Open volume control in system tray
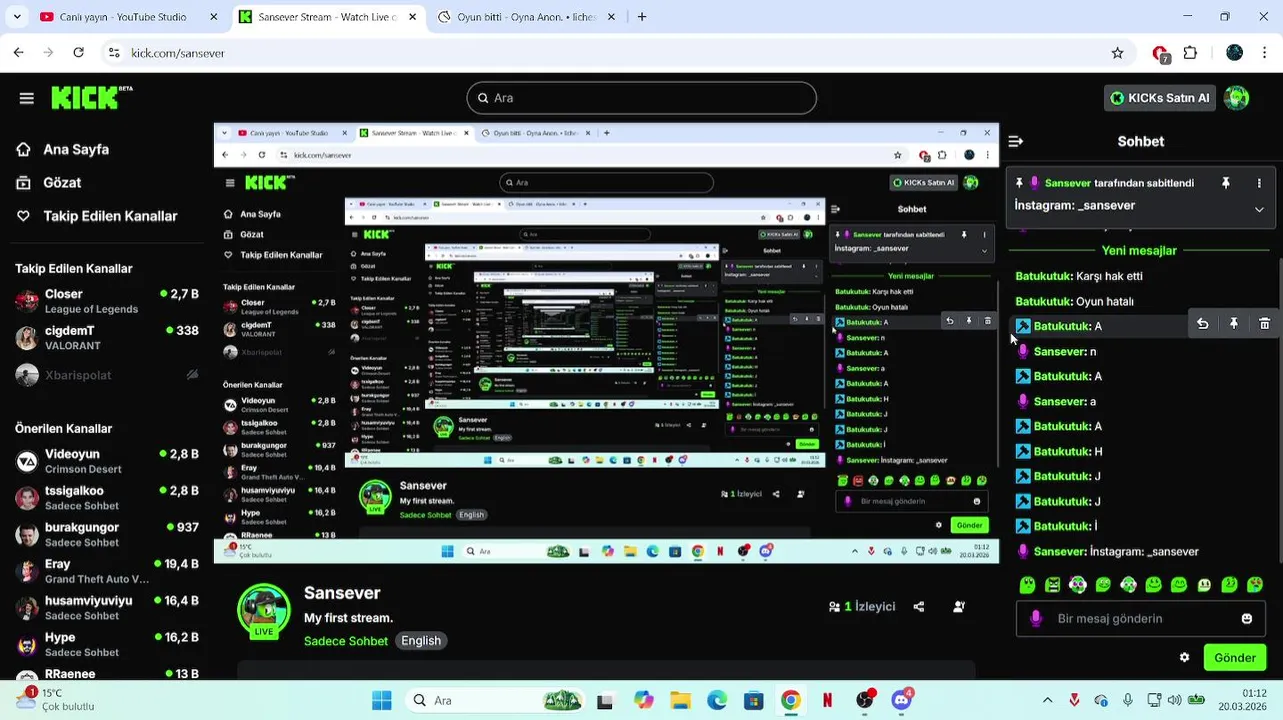Screen dimensions: 1283x720 click(1174, 701)
